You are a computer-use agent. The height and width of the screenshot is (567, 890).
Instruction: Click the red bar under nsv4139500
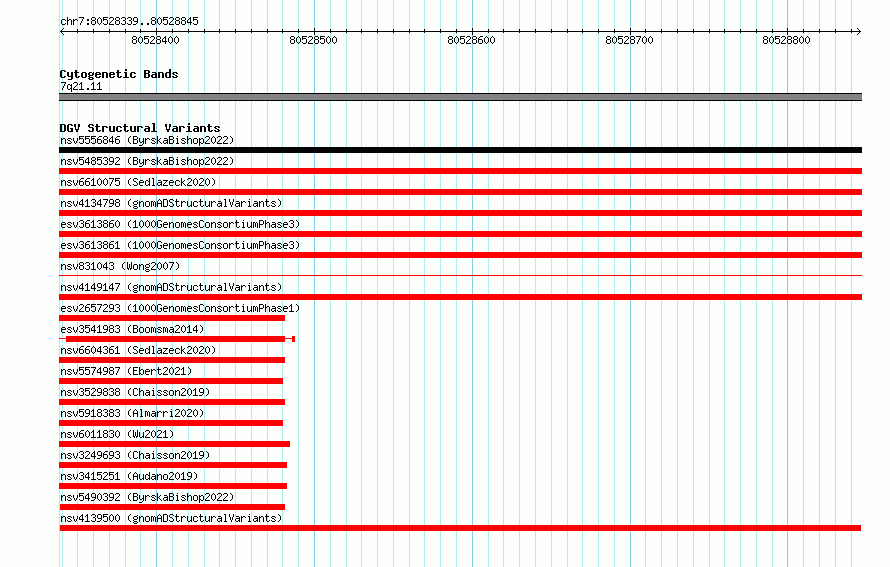click(460, 528)
